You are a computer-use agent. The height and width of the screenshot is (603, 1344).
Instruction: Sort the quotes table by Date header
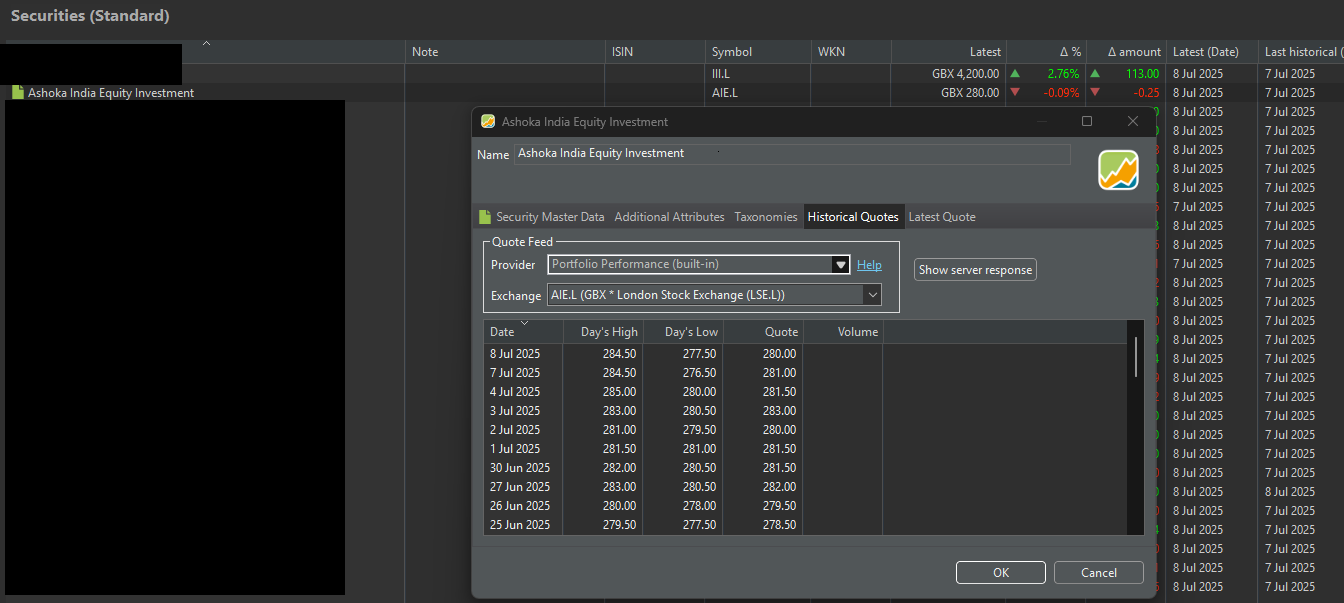[522, 331]
